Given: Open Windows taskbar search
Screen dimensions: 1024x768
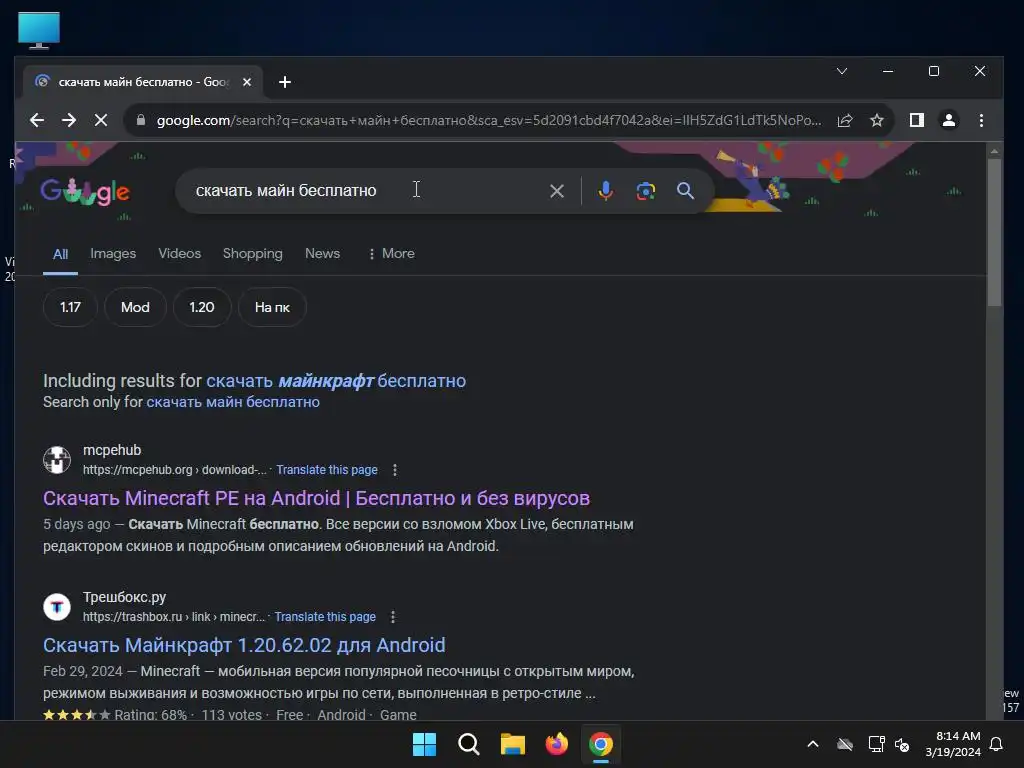Looking at the screenshot, I should click(468, 744).
